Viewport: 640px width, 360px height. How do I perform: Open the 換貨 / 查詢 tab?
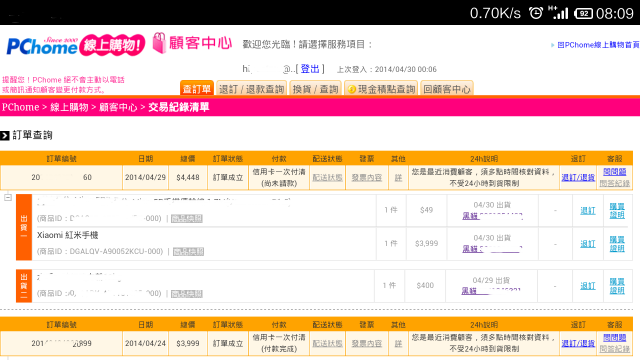(x=316, y=89)
